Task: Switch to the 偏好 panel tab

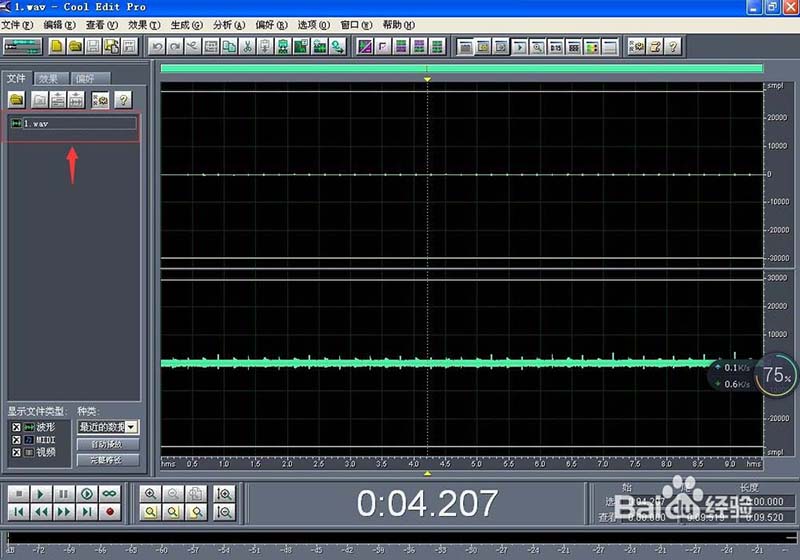Action: pos(89,79)
